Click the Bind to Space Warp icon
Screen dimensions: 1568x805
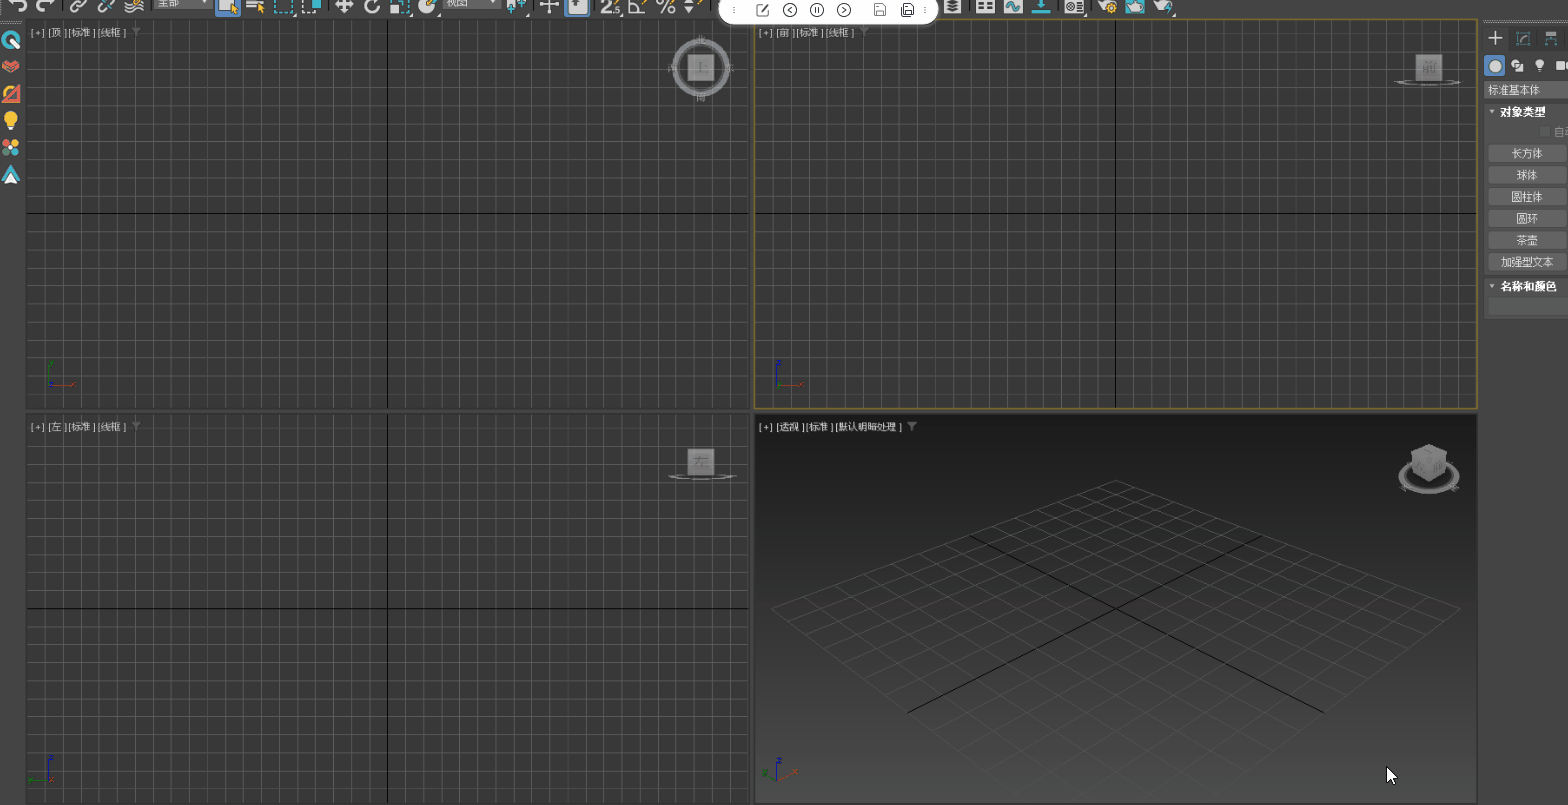click(134, 6)
